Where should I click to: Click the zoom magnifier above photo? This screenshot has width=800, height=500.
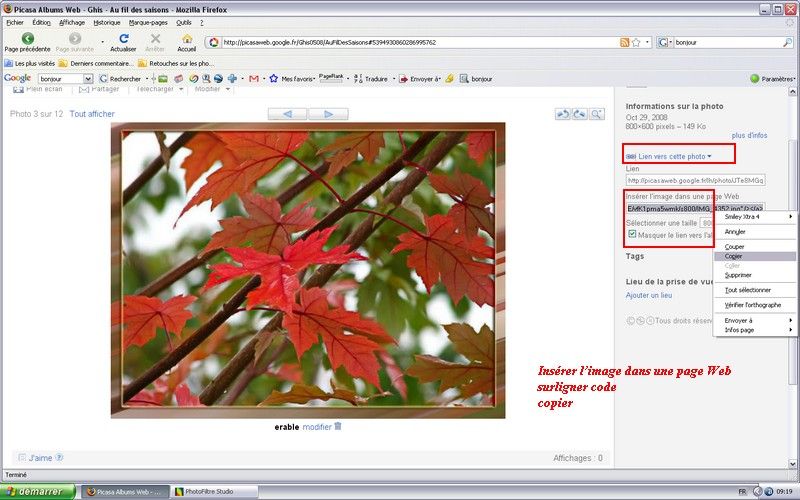click(596, 114)
